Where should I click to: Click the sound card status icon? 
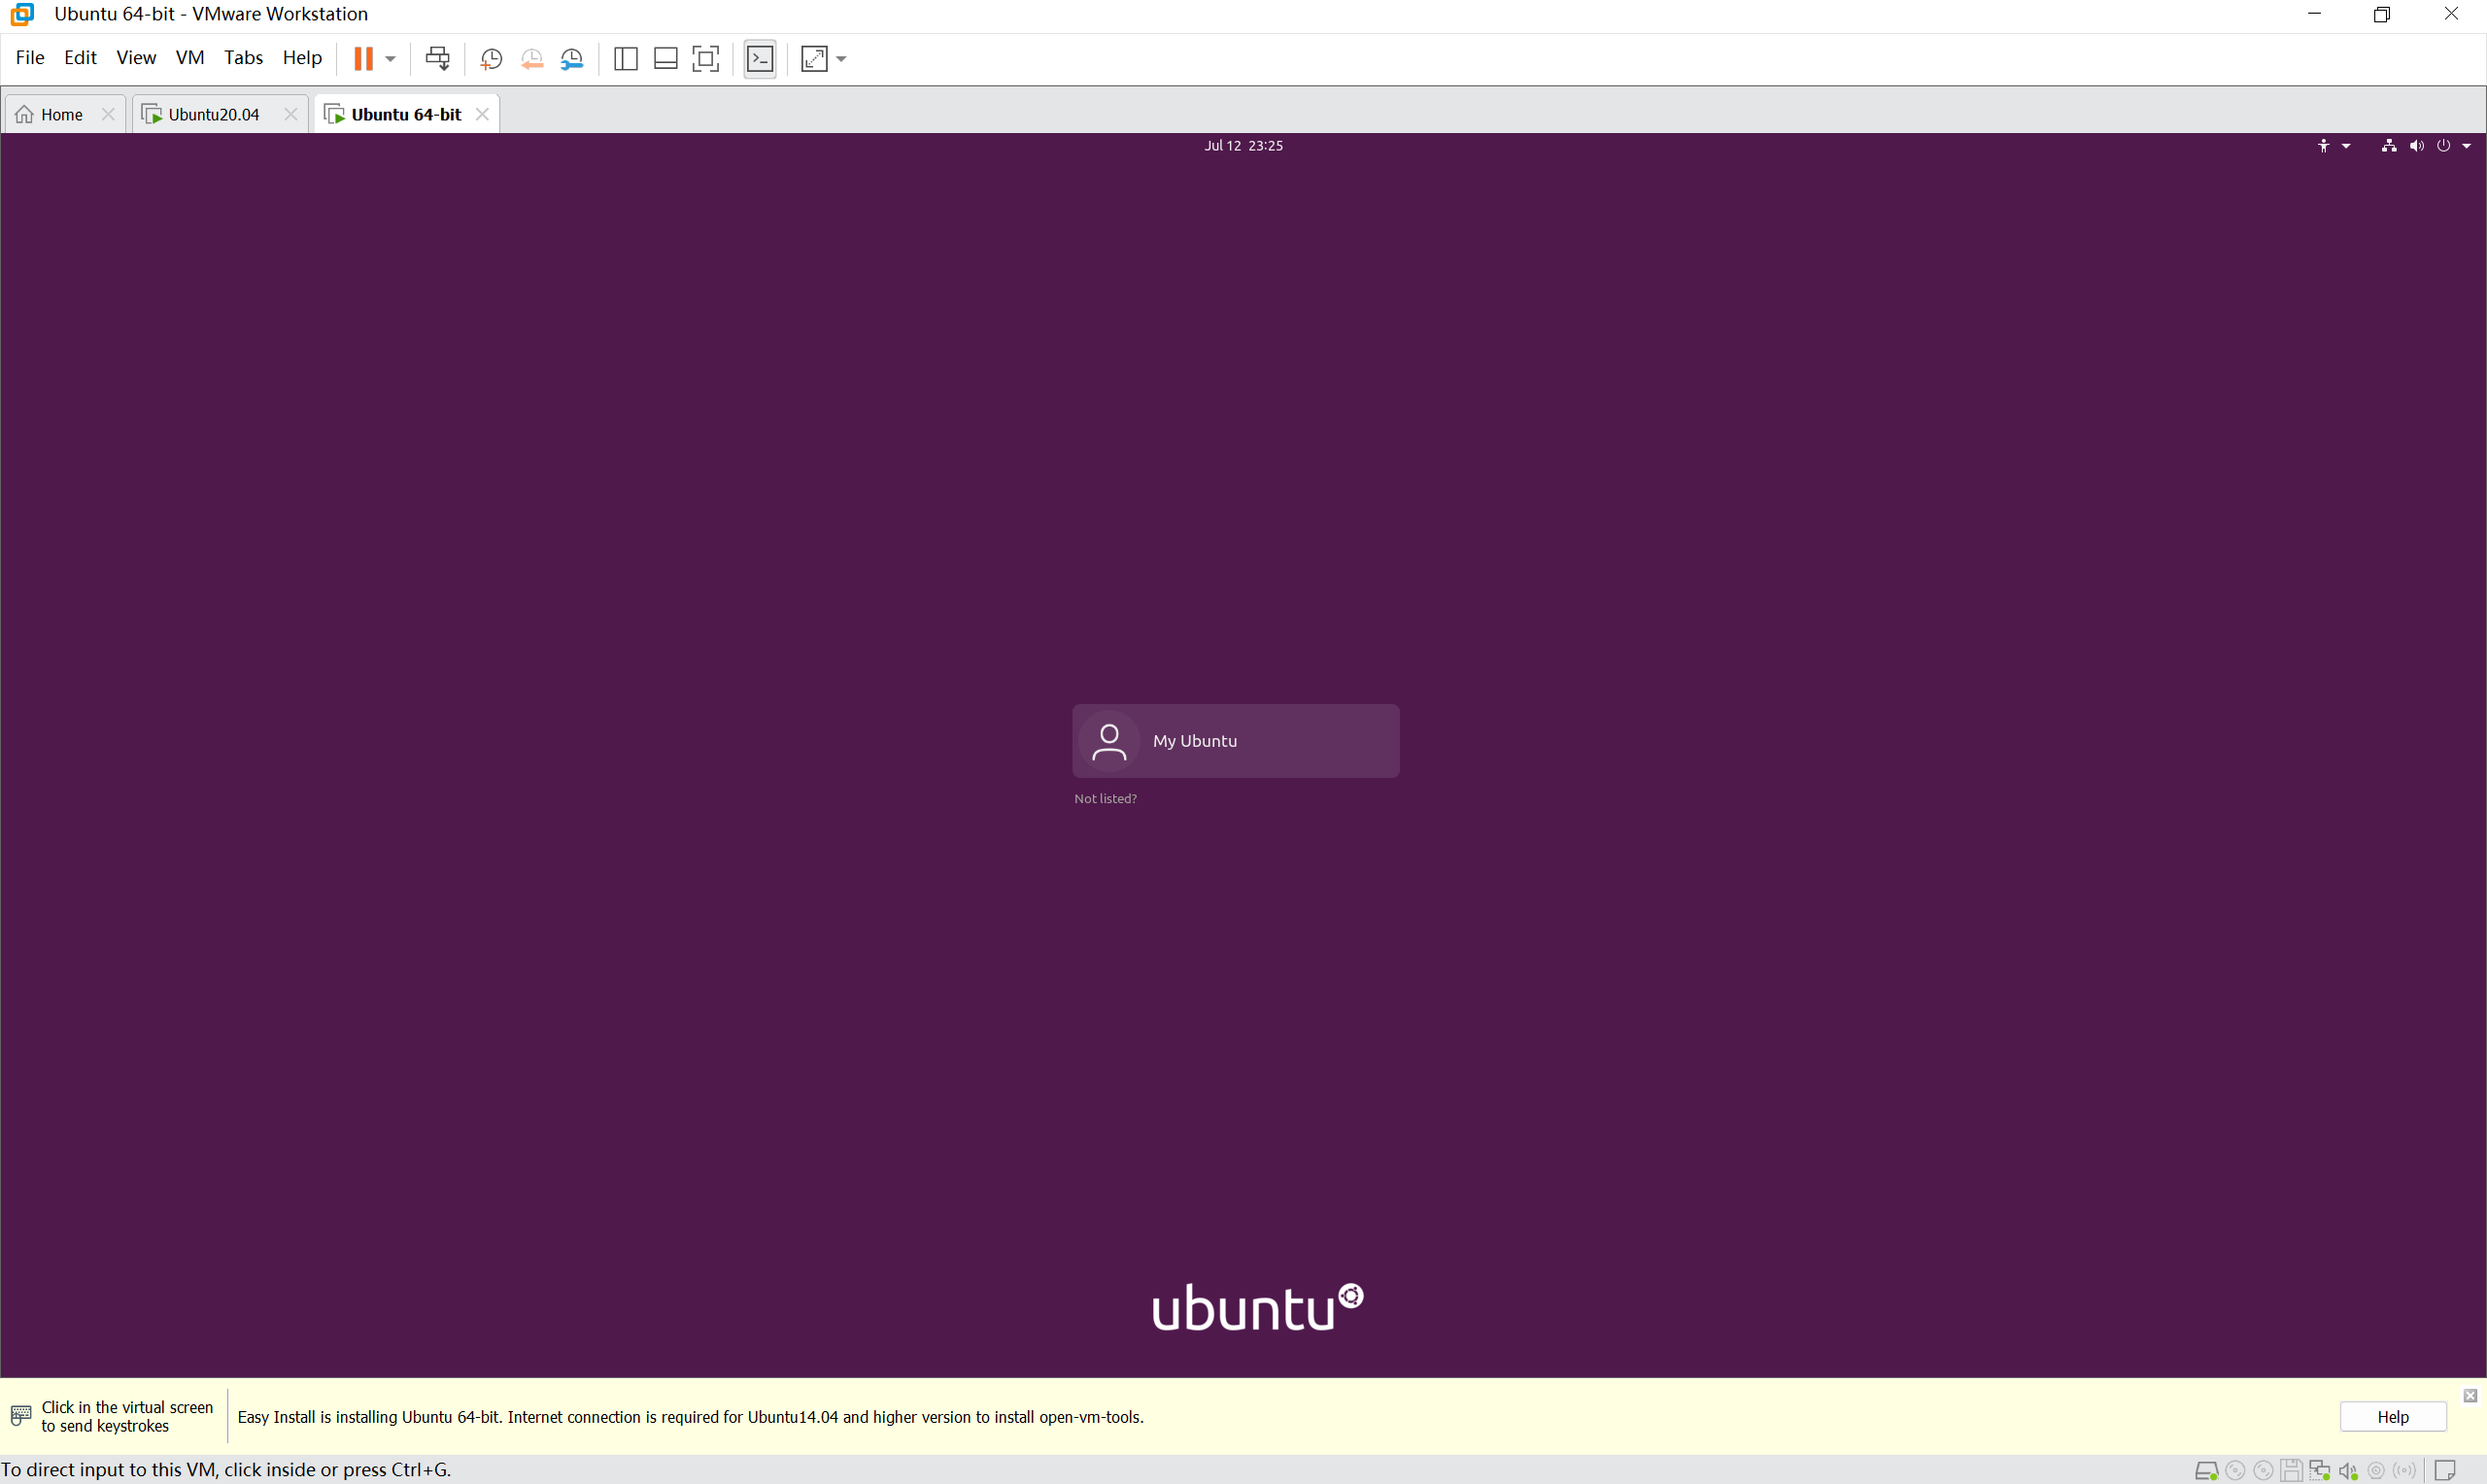tap(2348, 1471)
